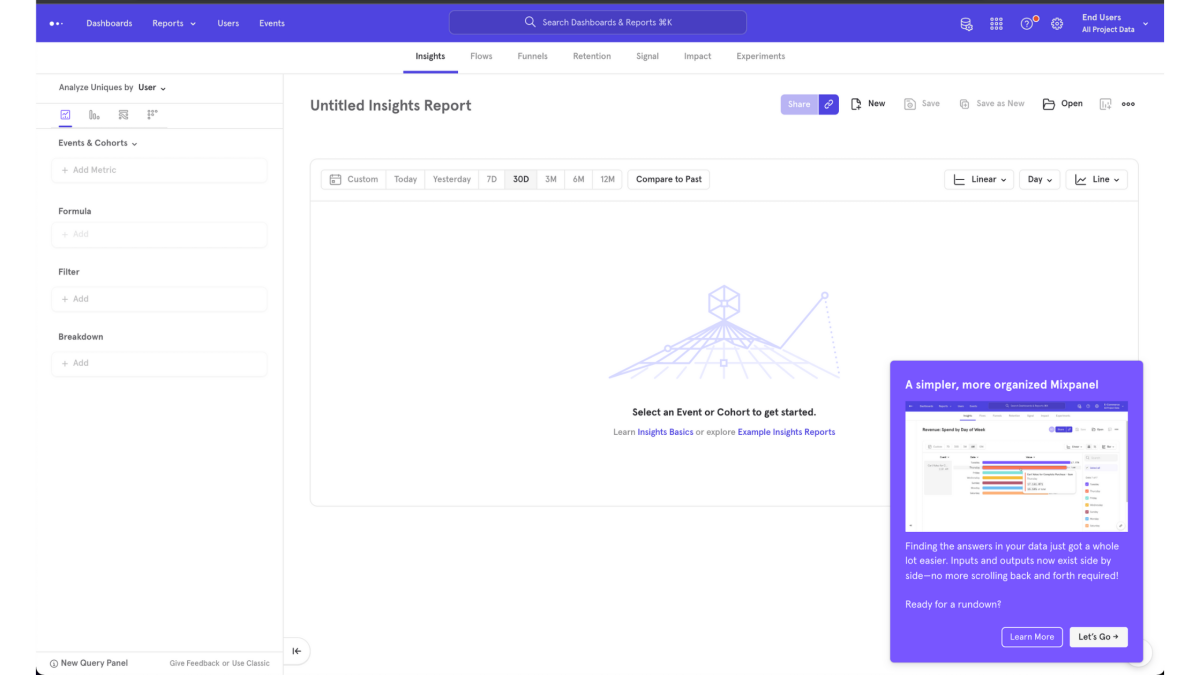
Task: Select the 7D date range
Action: (x=491, y=179)
